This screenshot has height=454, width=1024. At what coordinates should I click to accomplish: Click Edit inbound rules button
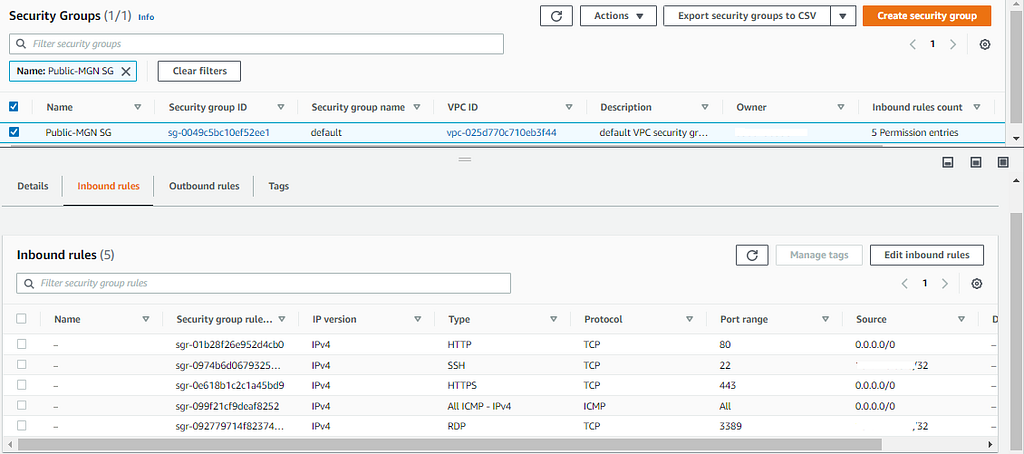coord(927,255)
